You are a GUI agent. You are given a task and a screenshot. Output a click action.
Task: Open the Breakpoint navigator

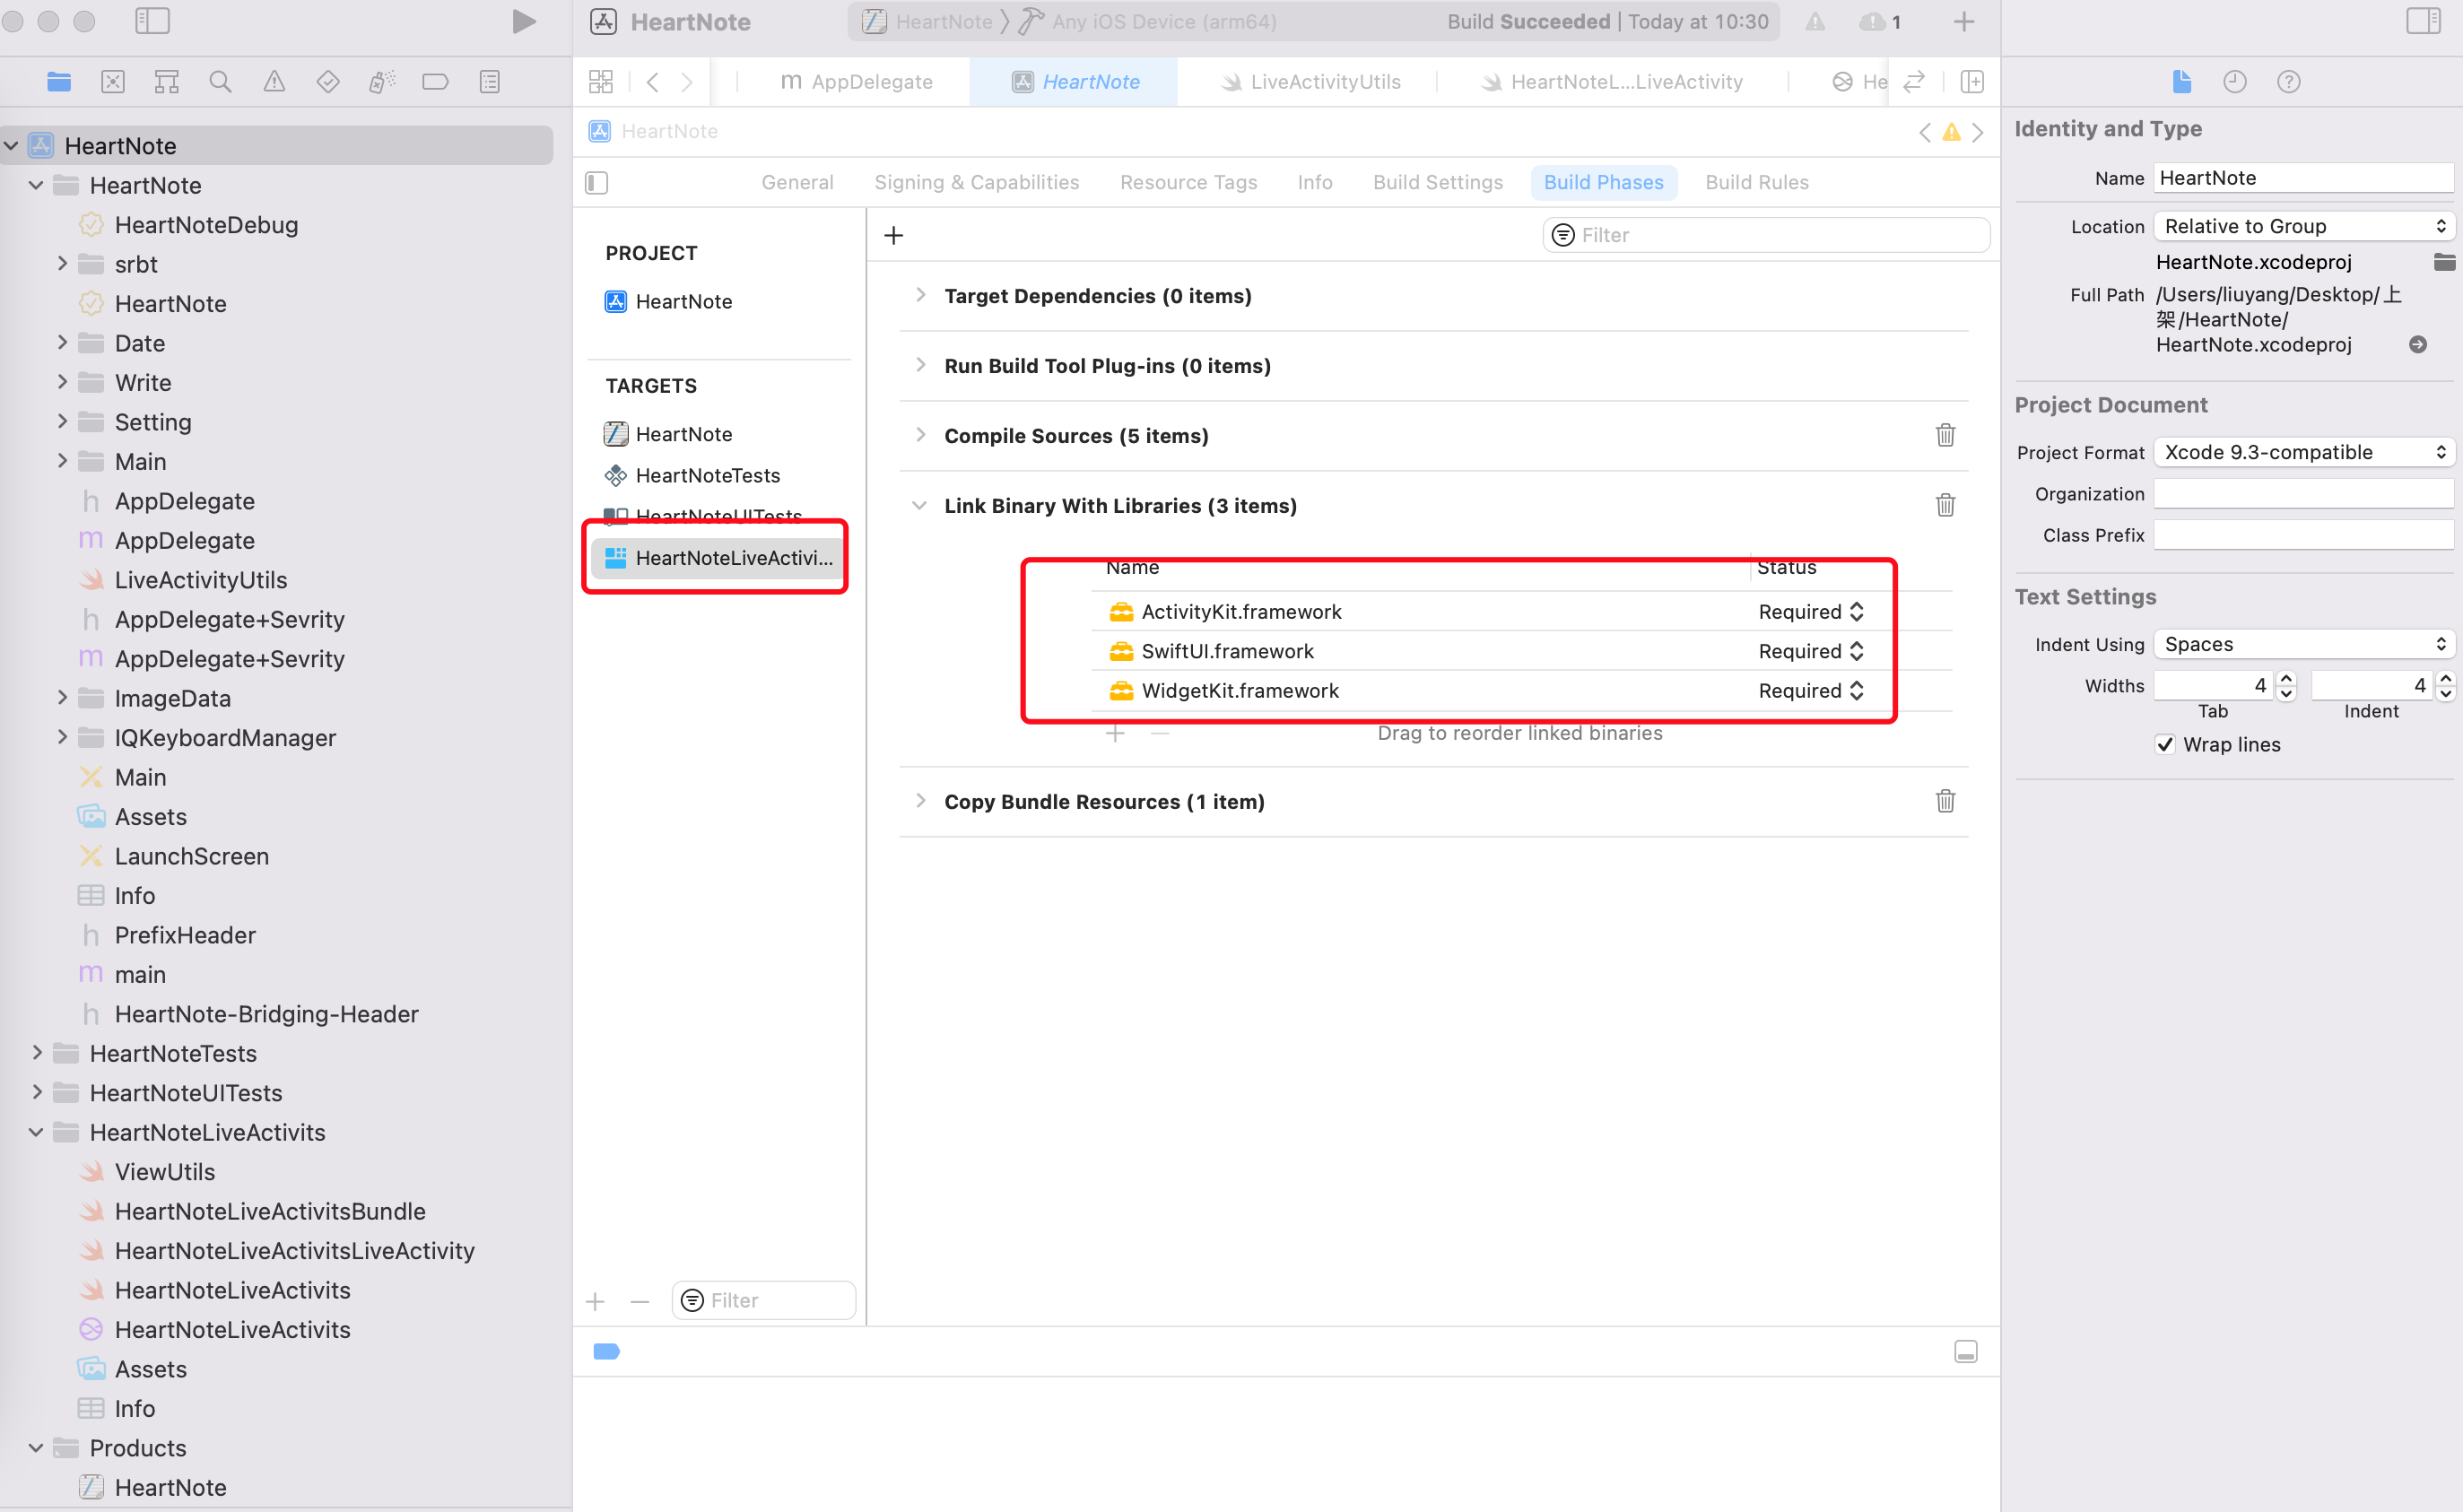tap(435, 82)
